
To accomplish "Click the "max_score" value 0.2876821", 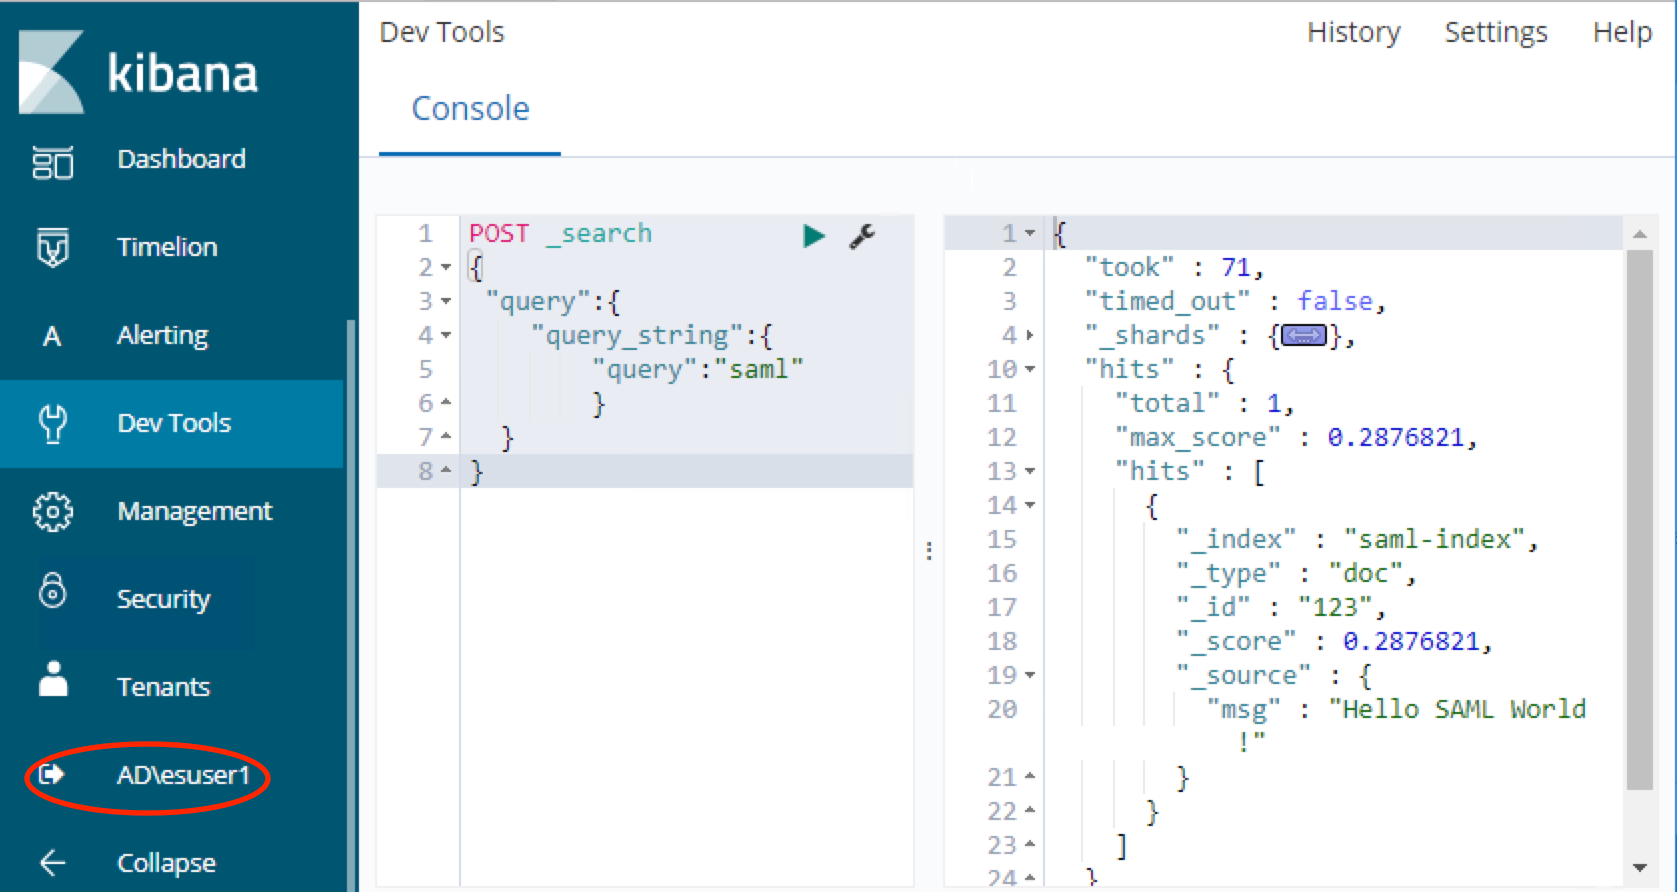I will point(1395,438).
